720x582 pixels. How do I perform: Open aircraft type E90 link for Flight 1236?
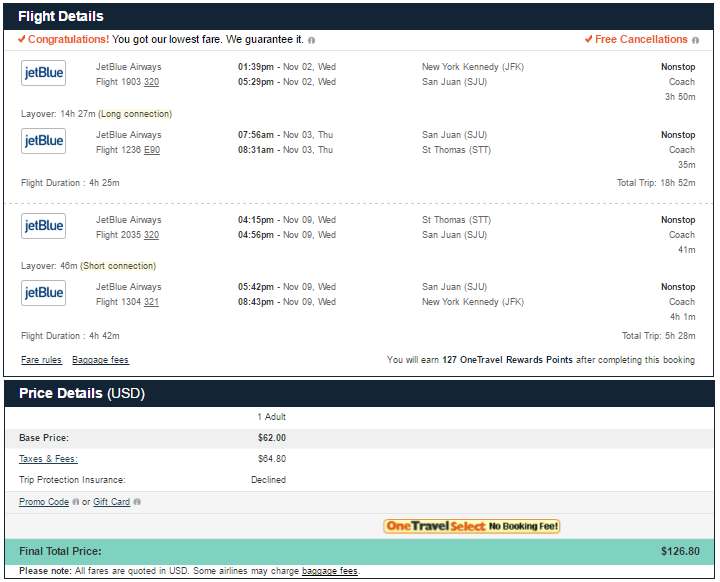click(x=152, y=150)
